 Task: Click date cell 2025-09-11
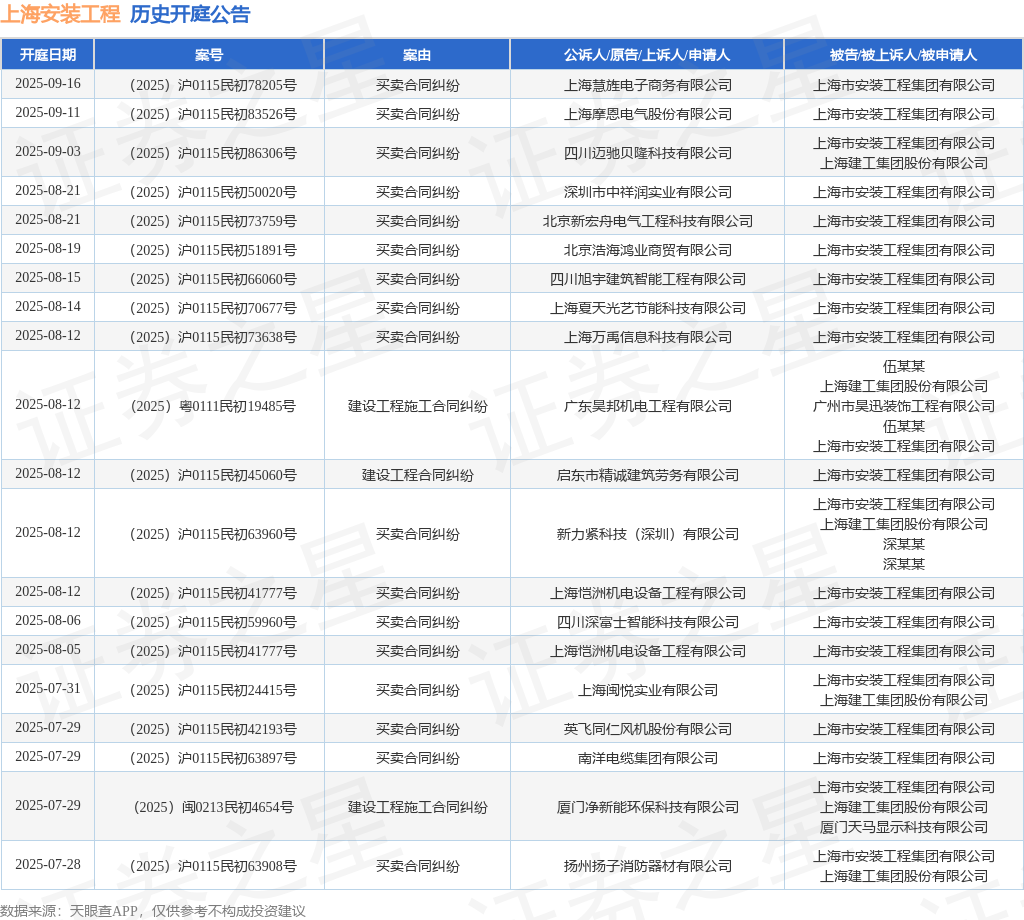(x=48, y=112)
